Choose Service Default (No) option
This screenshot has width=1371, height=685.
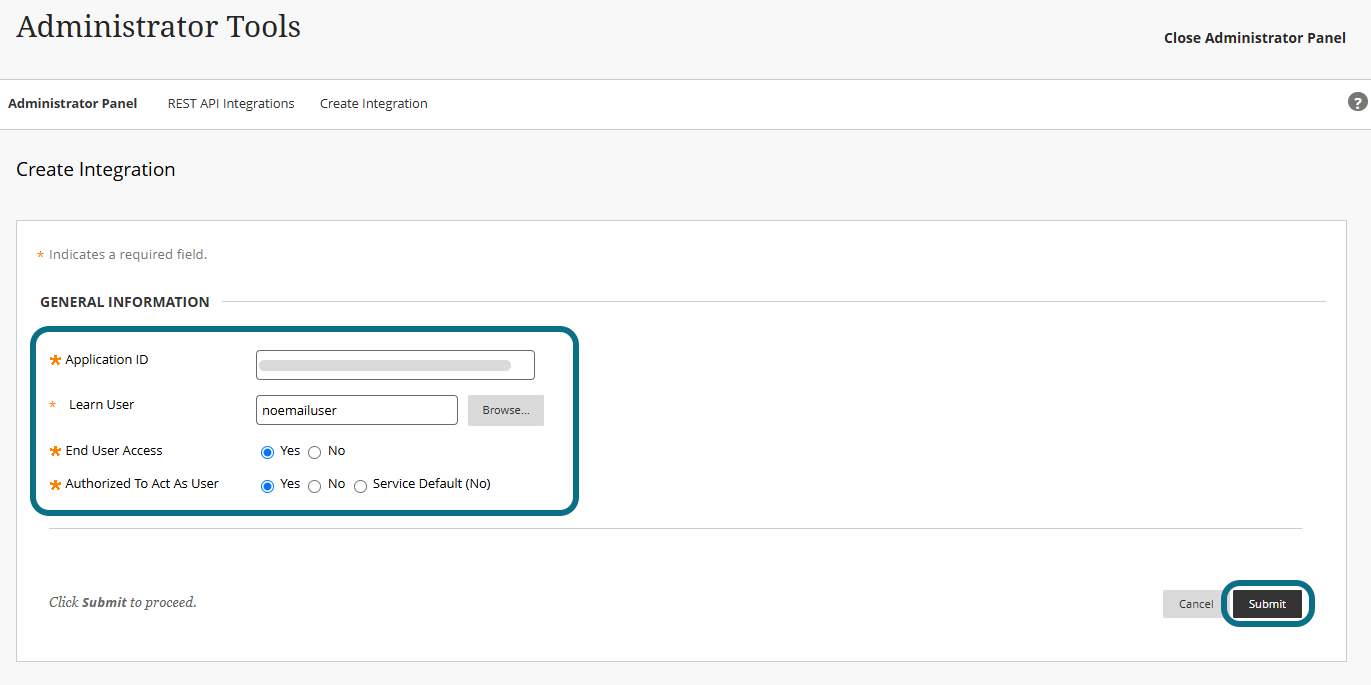click(x=360, y=487)
